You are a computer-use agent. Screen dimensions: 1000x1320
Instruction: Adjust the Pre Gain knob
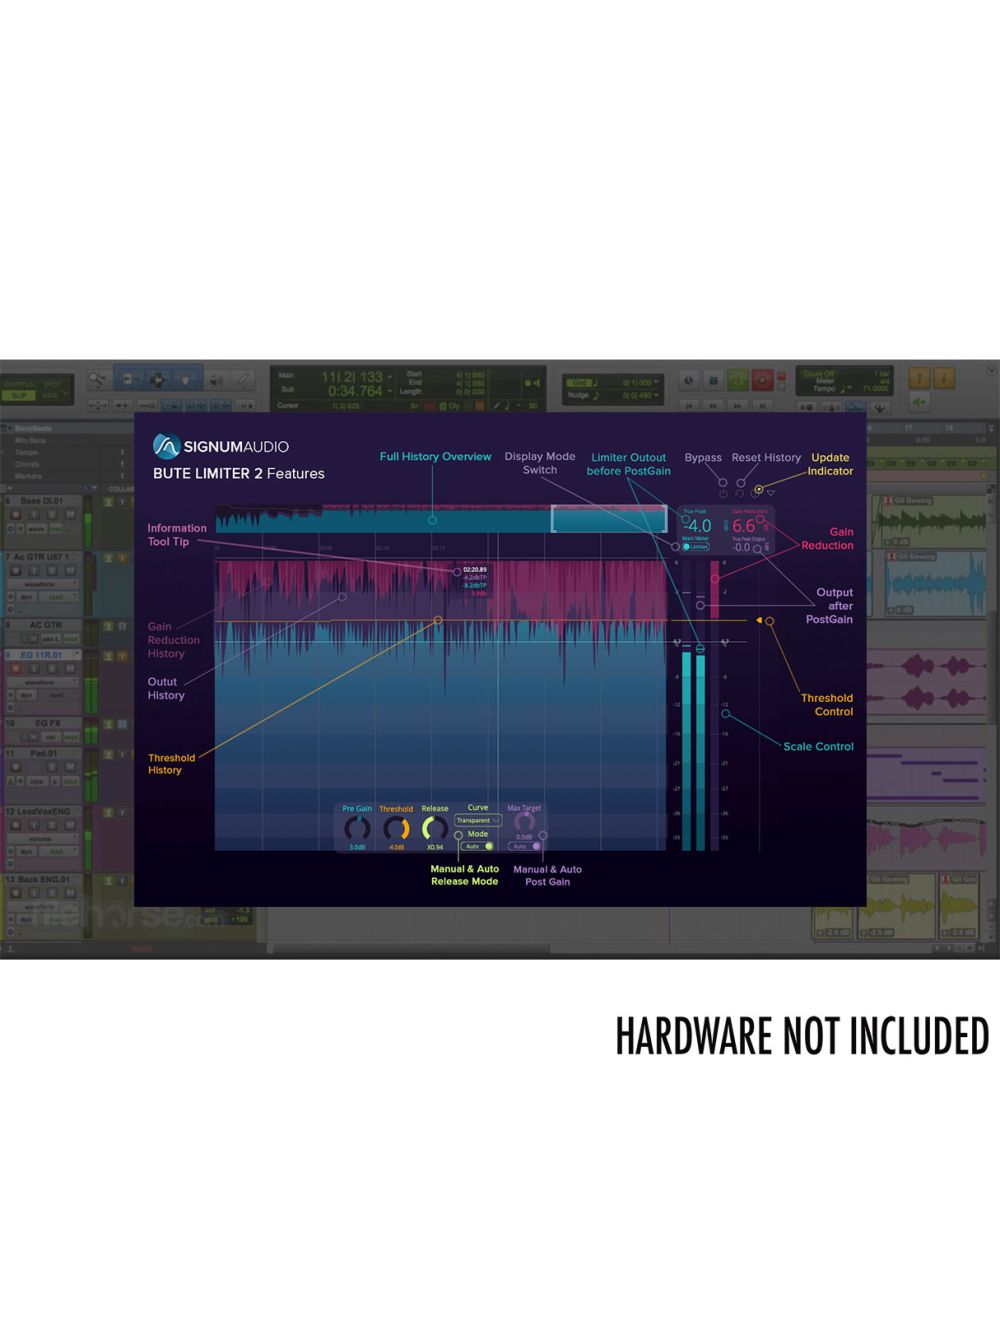tap(358, 826)
